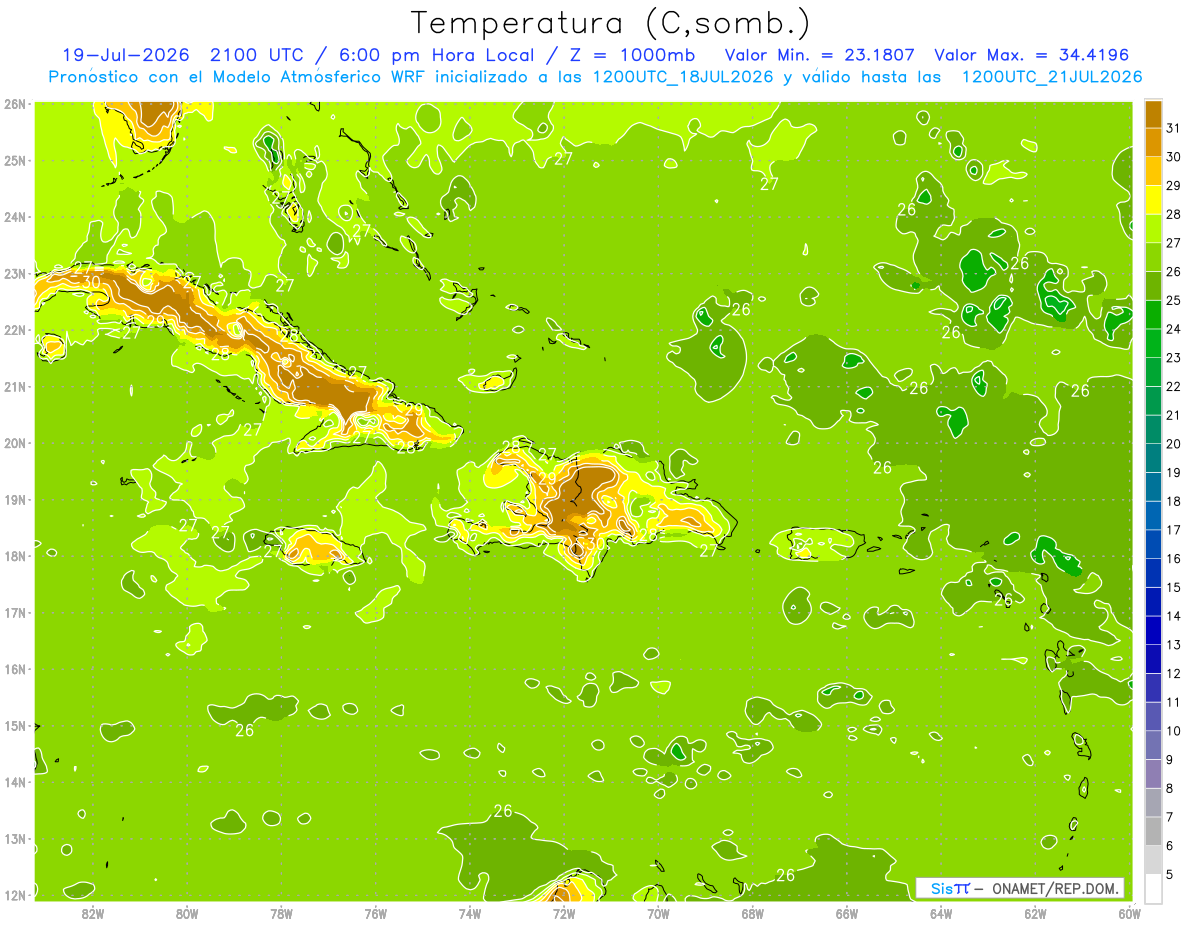The image size is (1200, 927).
Task: Click the title "Temperatura (C,somb.)"
Action: pyautogui.click(x=611, y=23)
